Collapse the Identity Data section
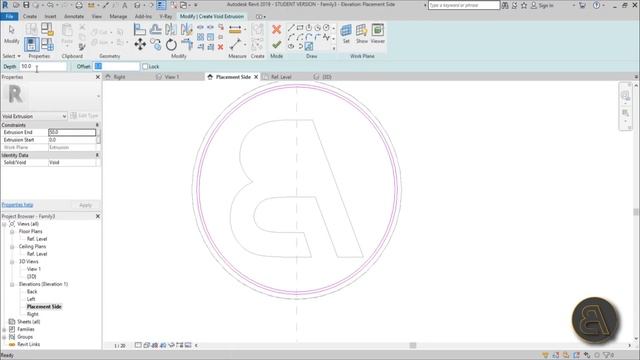 (97, 155)
